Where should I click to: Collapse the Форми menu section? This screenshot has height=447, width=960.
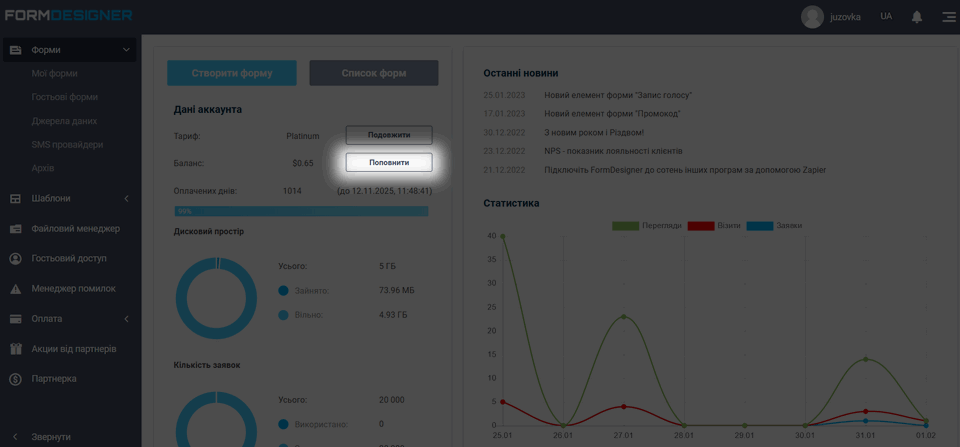pos(126,50)
